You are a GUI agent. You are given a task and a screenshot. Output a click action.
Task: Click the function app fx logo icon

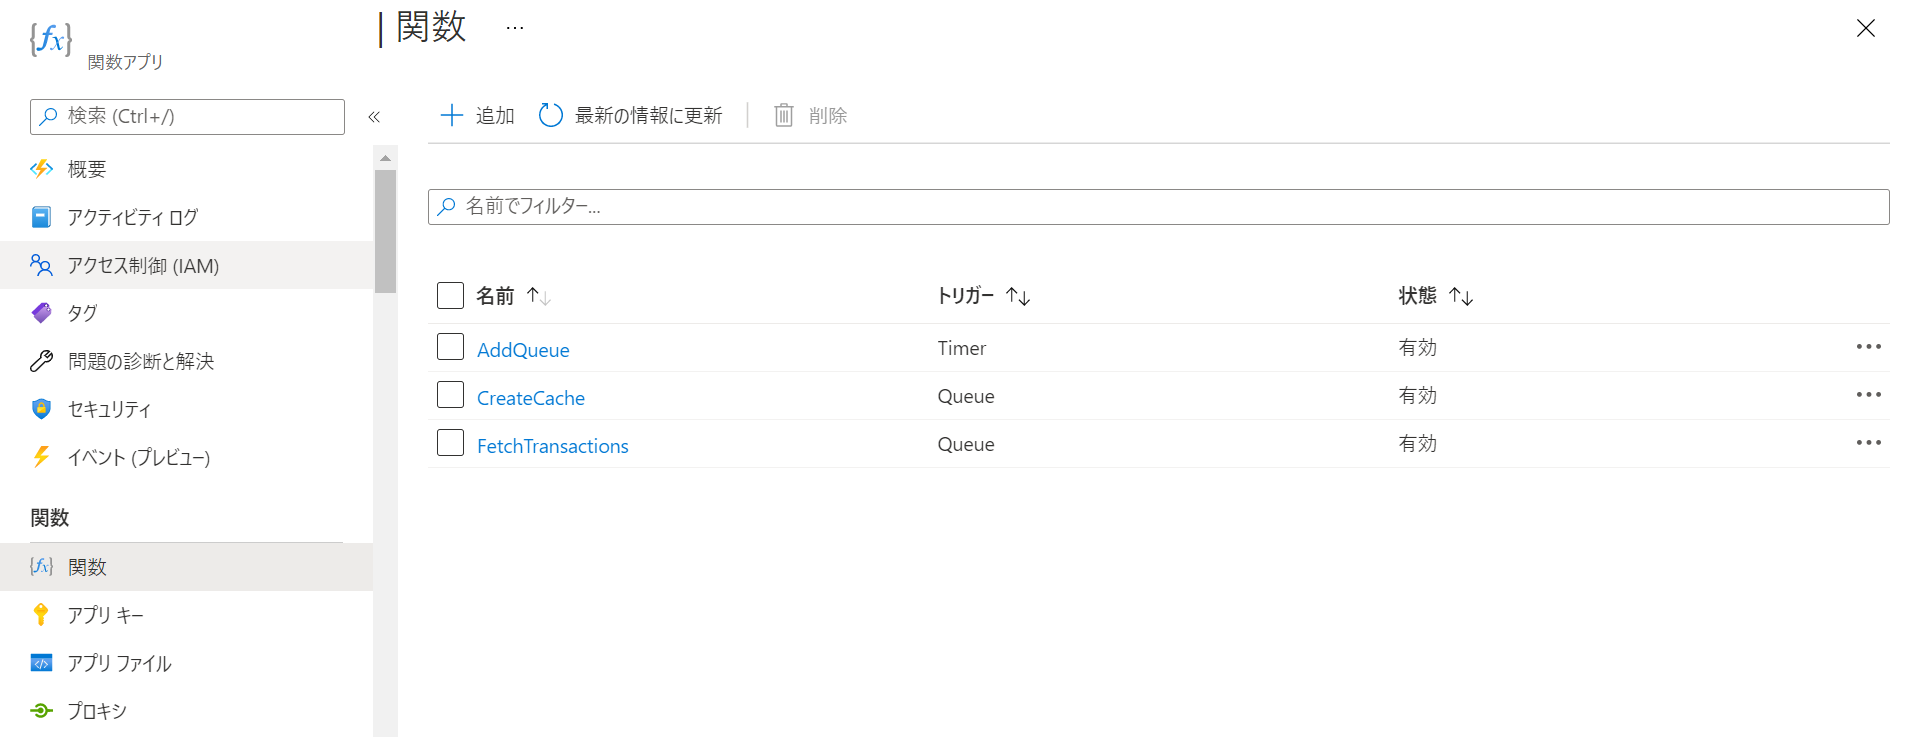tap(50, 39)
